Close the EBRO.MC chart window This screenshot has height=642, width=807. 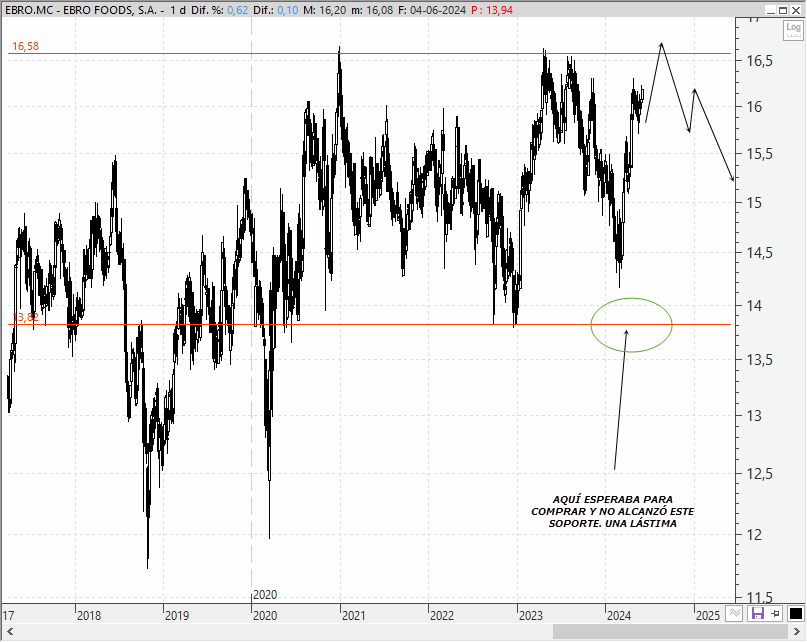click(796, 10)
